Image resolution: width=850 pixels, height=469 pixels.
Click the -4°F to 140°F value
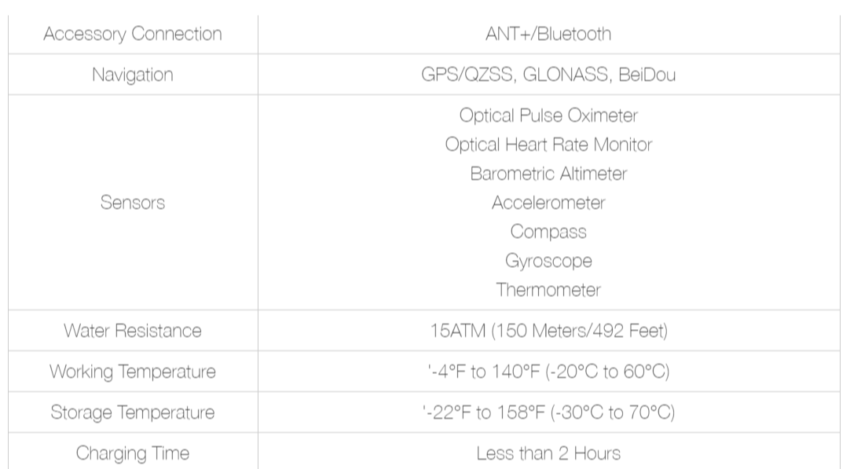click(548, 372)
